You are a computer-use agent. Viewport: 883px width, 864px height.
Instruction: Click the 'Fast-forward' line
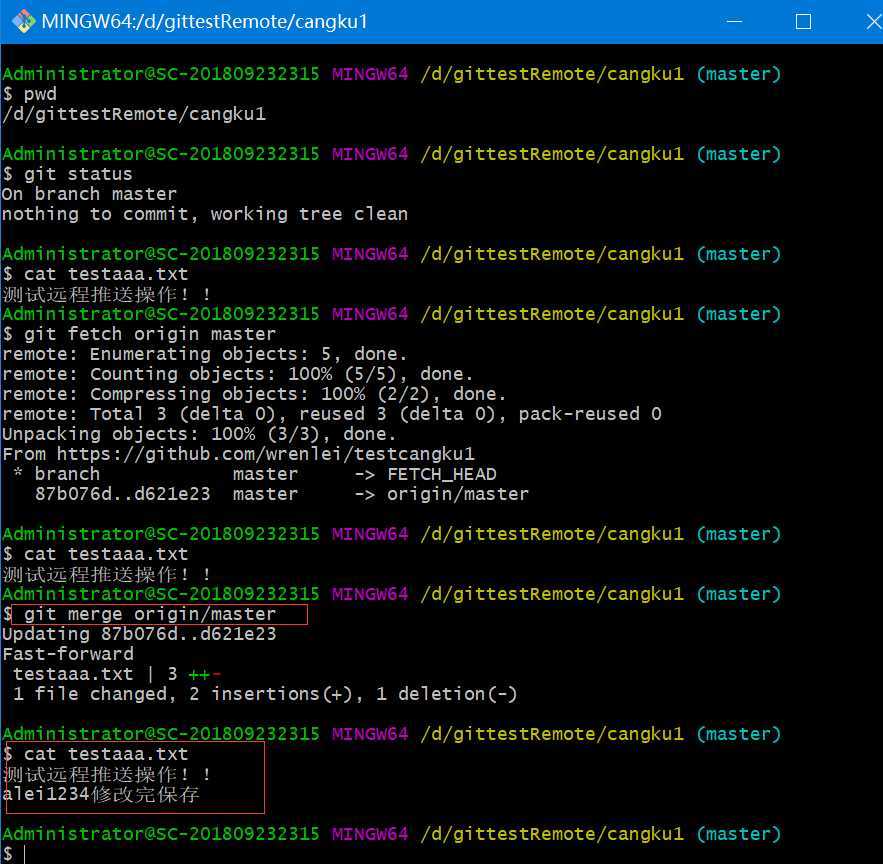point(68,654)
